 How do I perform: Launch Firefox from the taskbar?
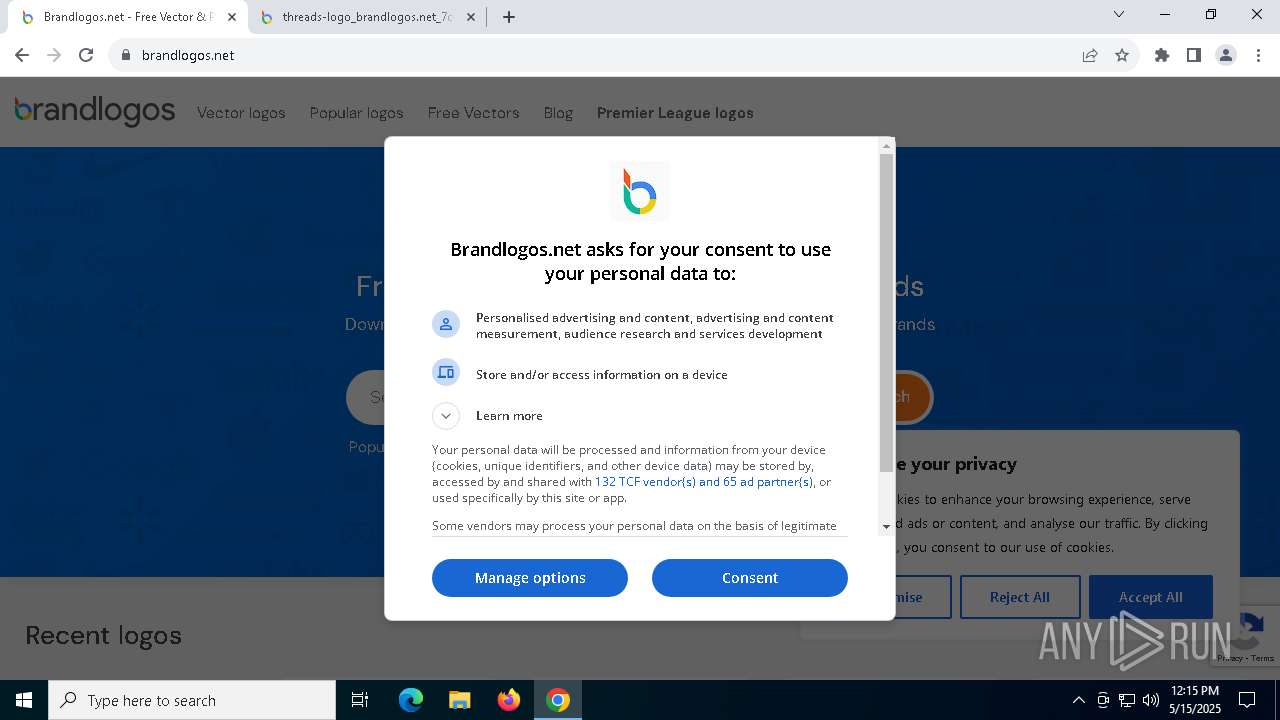509,700
